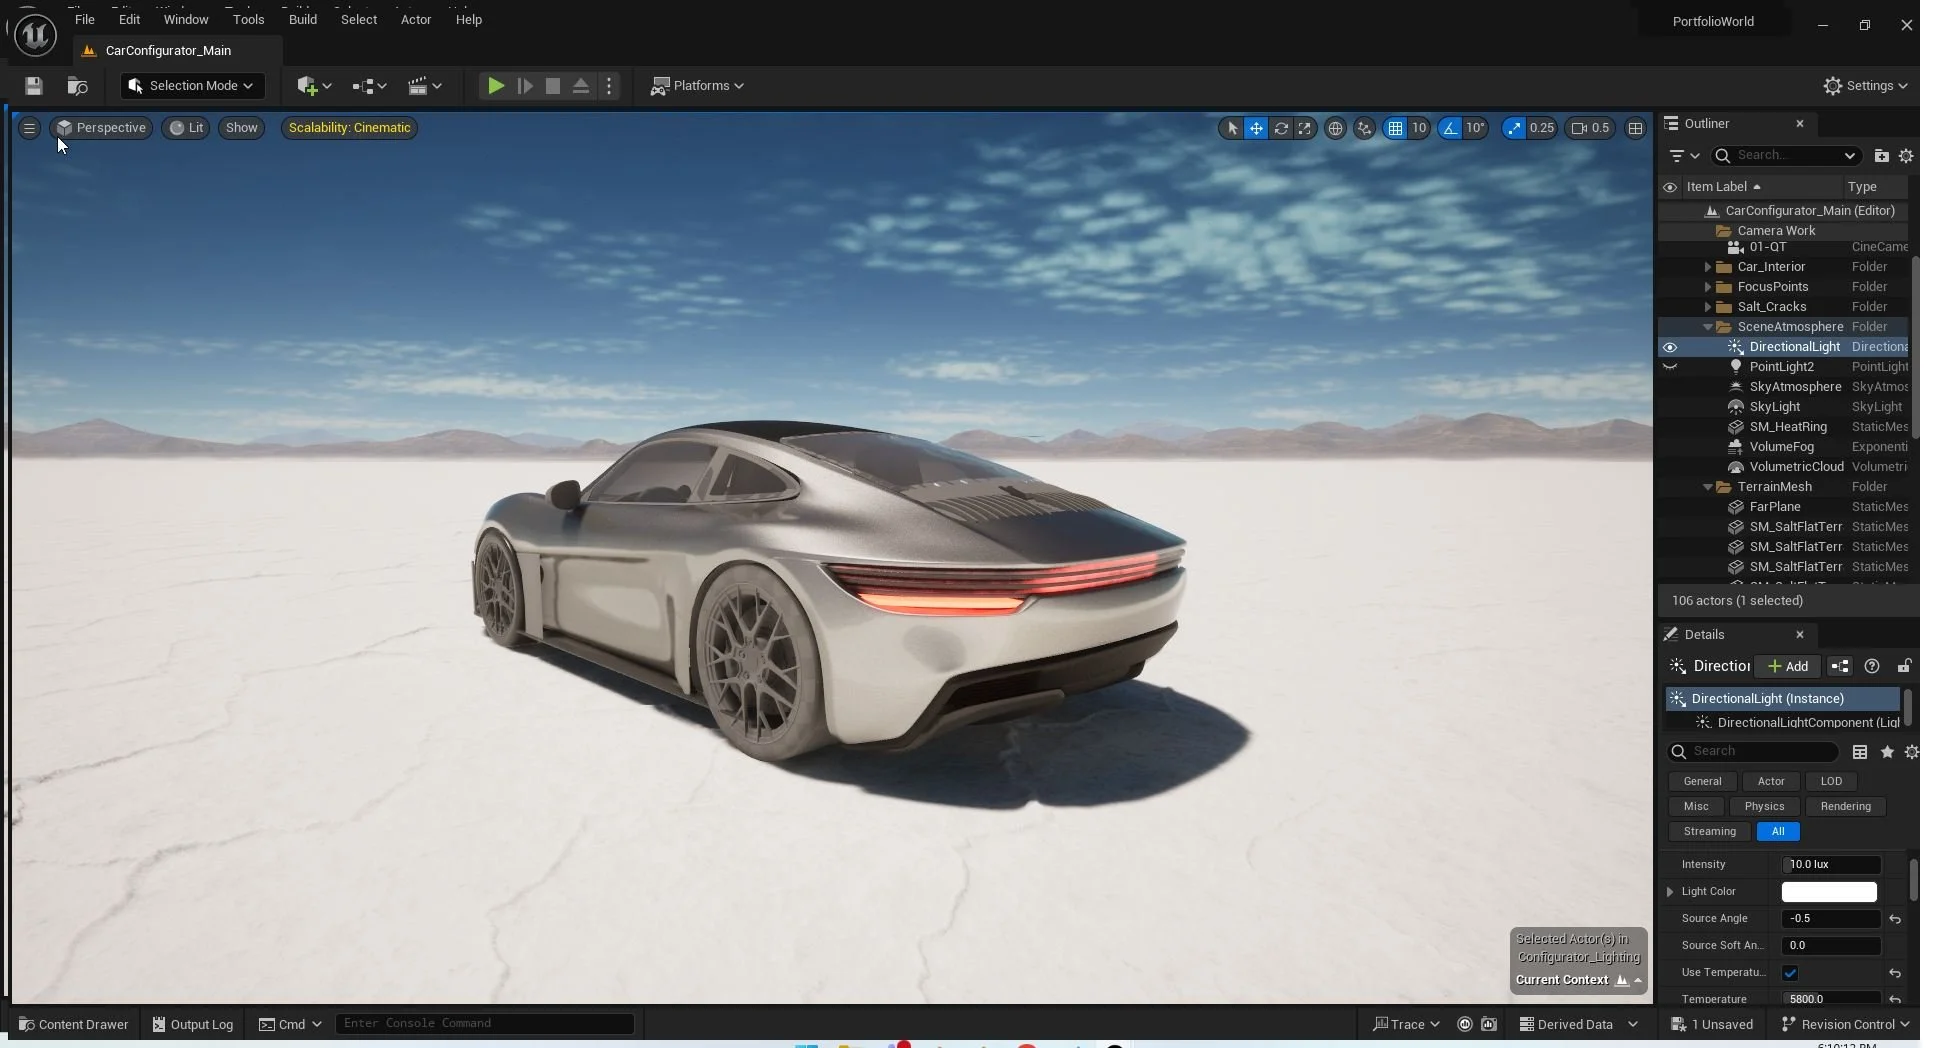1936x1048 pixels.
Task: Click the Add component button
Action: pyautogui.click(x=1788, y=666)
